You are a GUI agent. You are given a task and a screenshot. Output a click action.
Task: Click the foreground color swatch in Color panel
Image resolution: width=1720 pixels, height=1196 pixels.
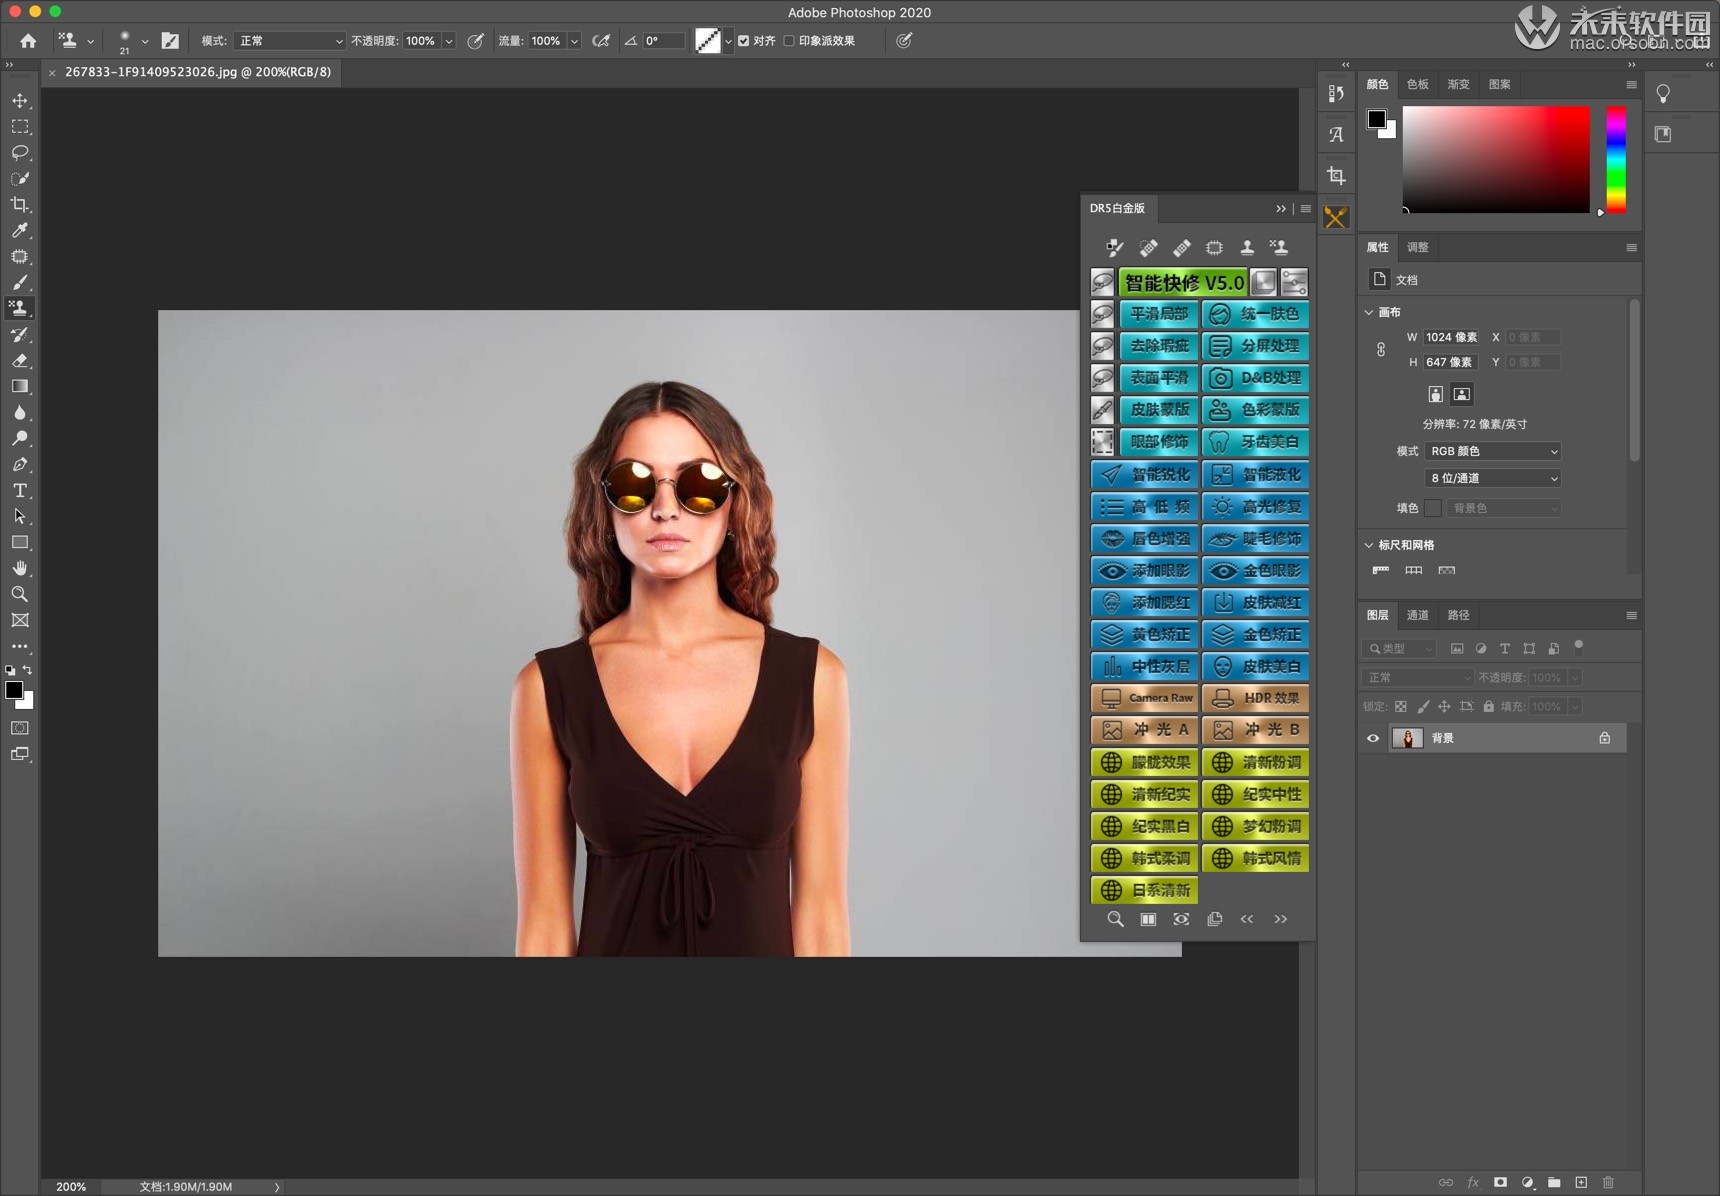pyautogui.click(x=1377, y=119)
